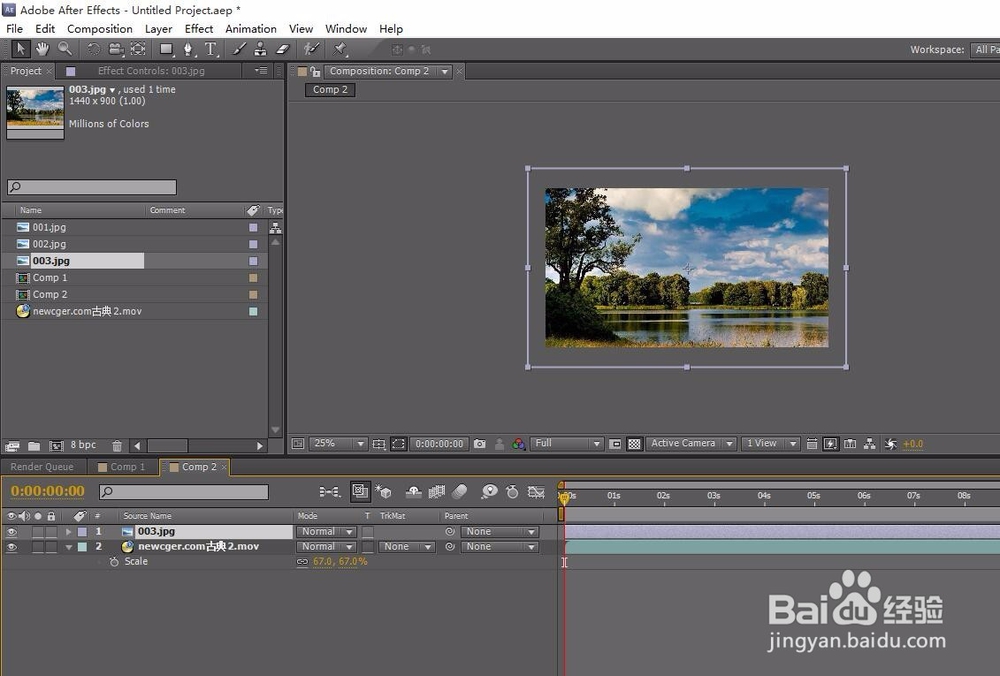Toggle Motion Blur for all layers
Viewport: 1000px width, 676px height.
click(x=460, y=492)
